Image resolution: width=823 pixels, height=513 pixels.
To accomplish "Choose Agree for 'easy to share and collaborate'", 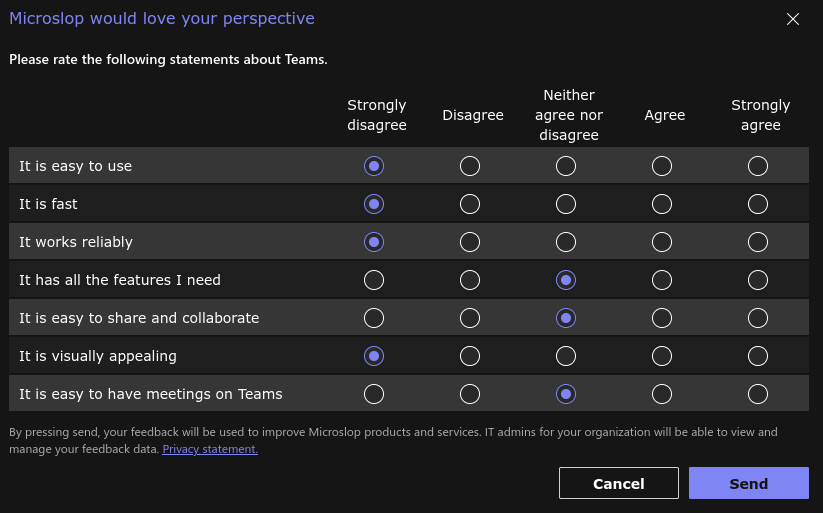I will 662,318.
